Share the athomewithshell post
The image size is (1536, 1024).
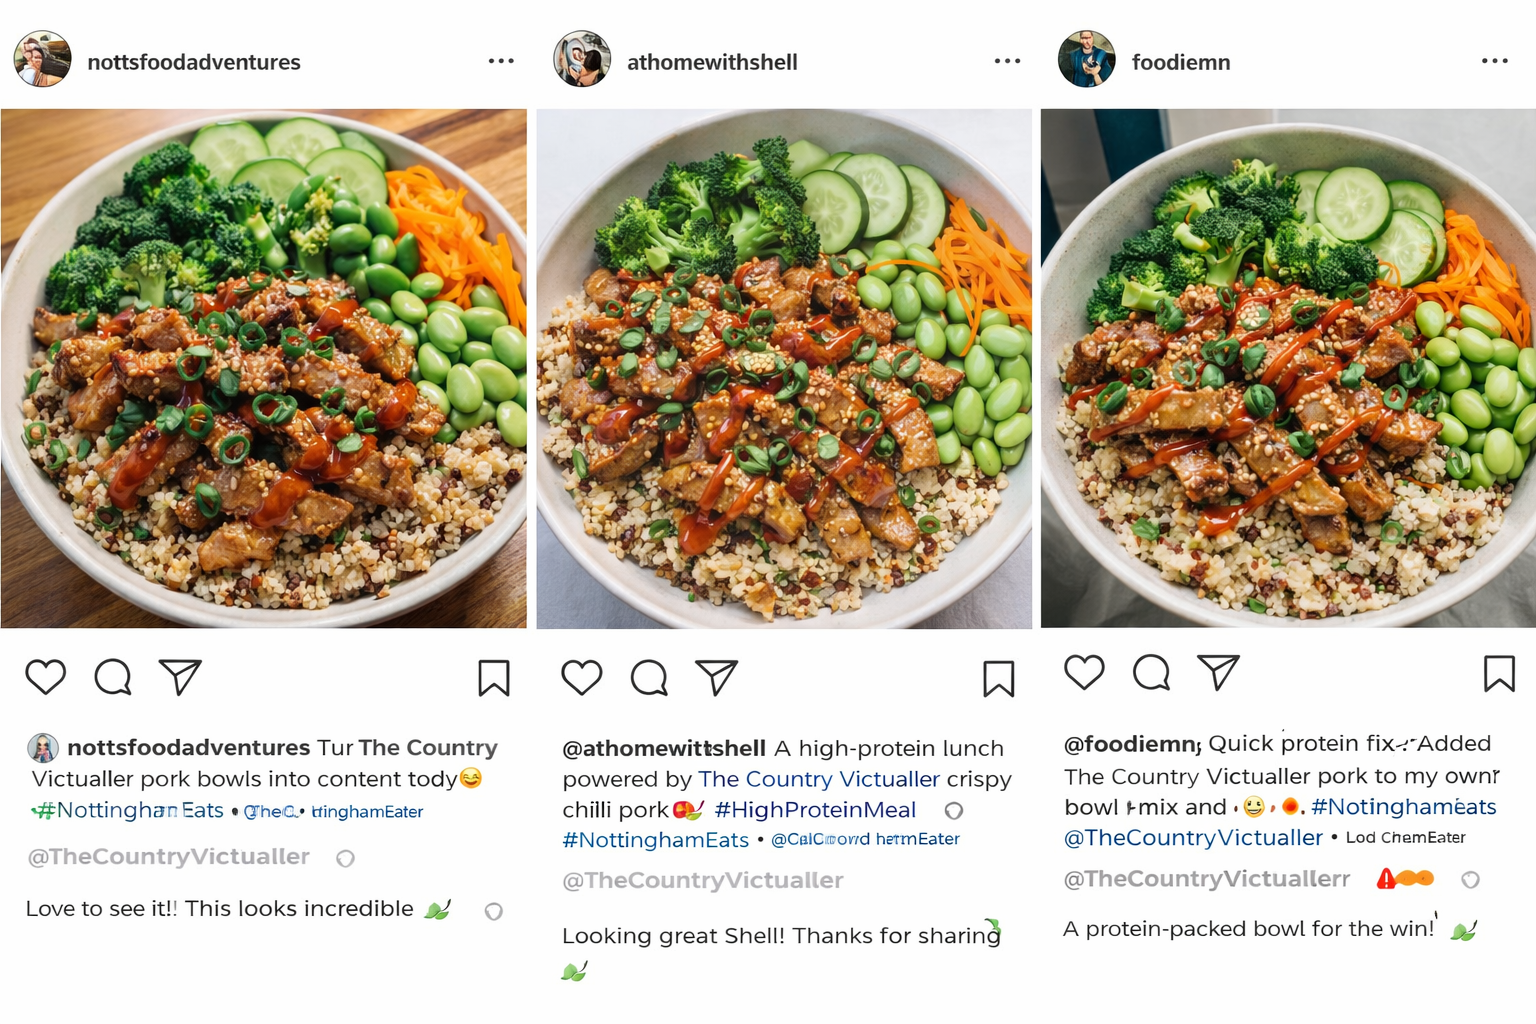coord(717,678)
